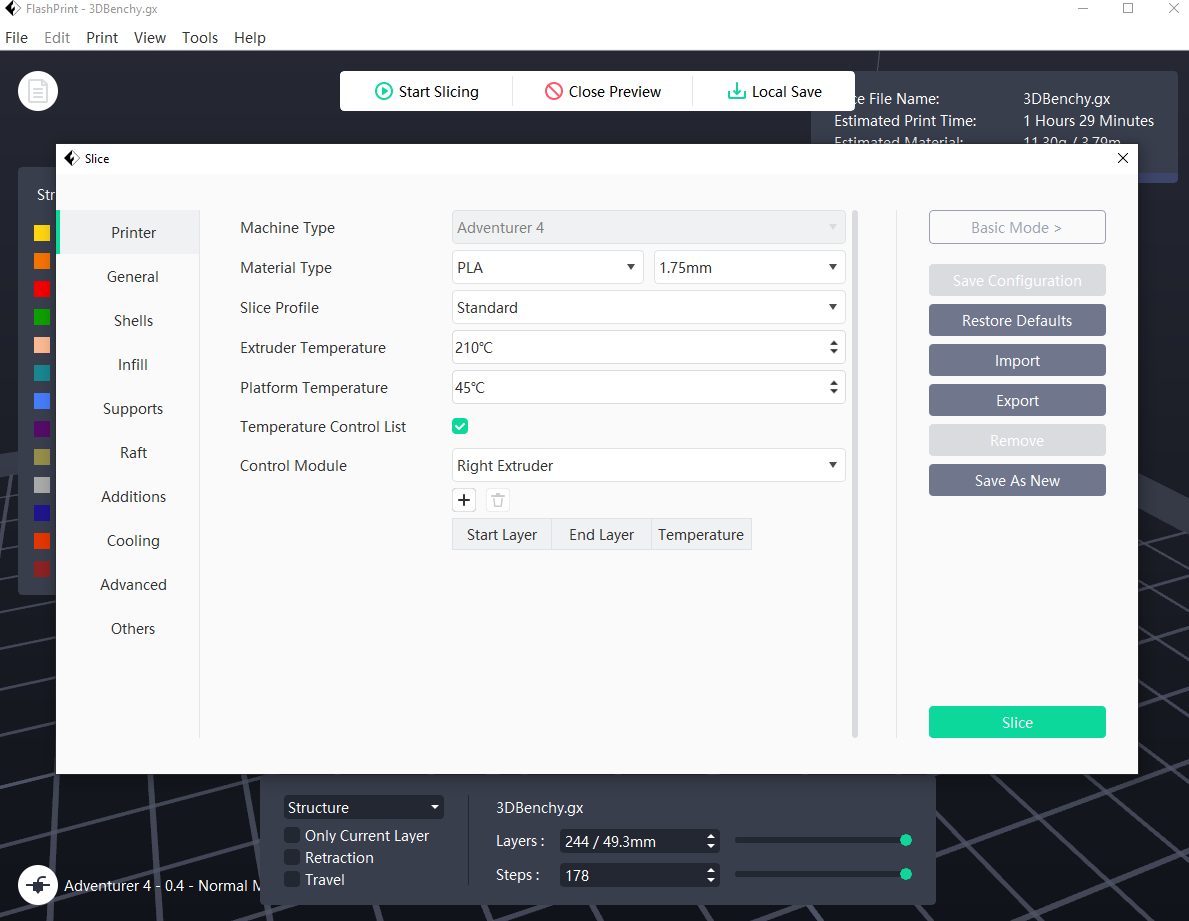Select the Advanced settings tab

coord(130,584)
